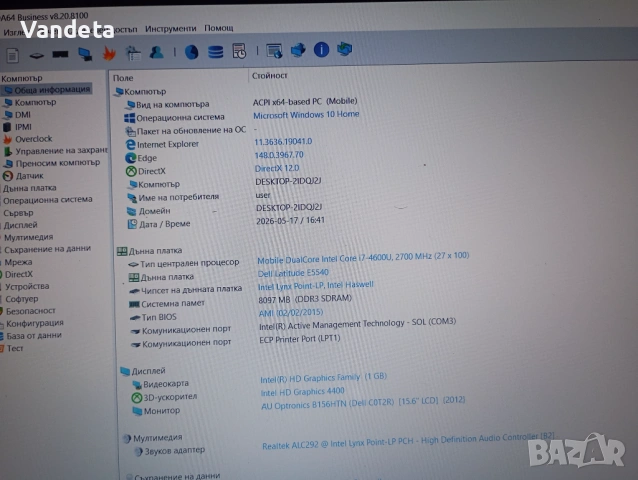The image size is (638, 480).
Task: Select Преносим компютър tree item
Action: tap(52, 163)
